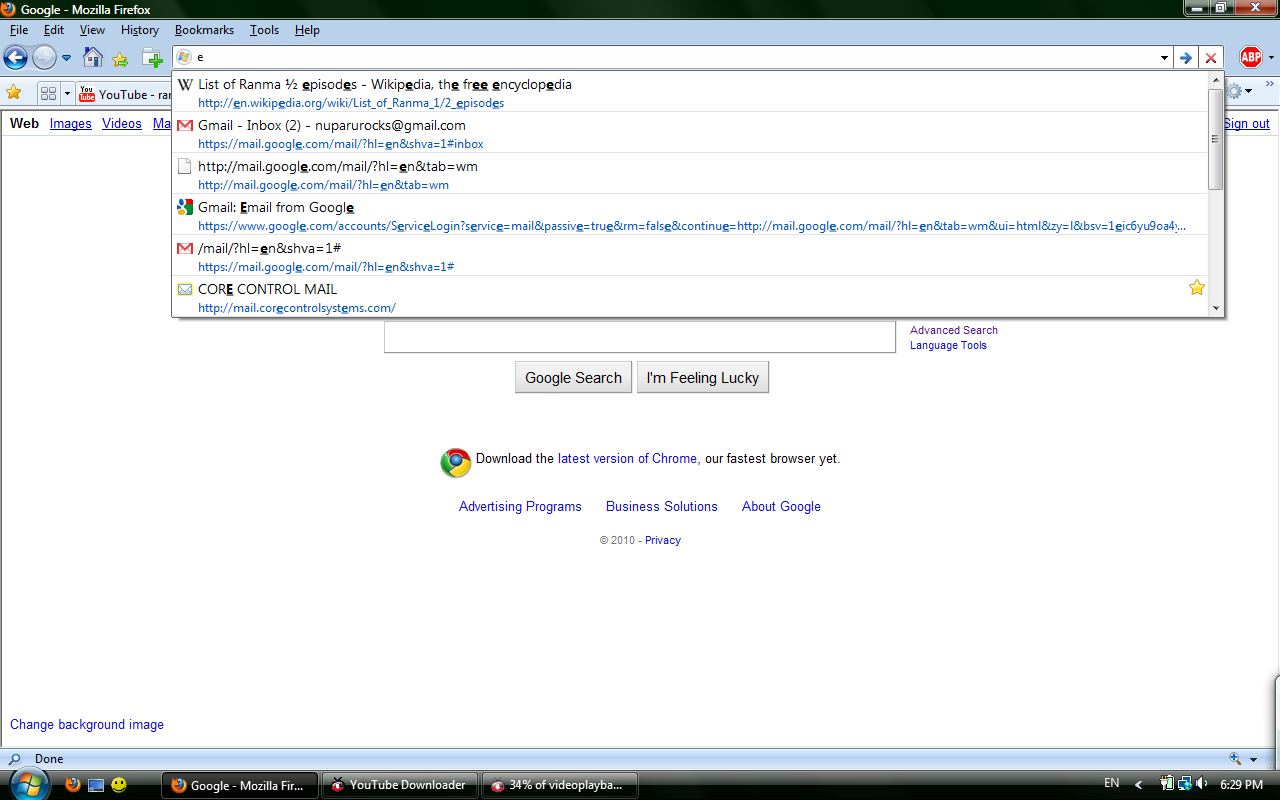This screenshot has width=1280, height=800.
Task: Click inside the Google search box
Action: tap(640, 336)
